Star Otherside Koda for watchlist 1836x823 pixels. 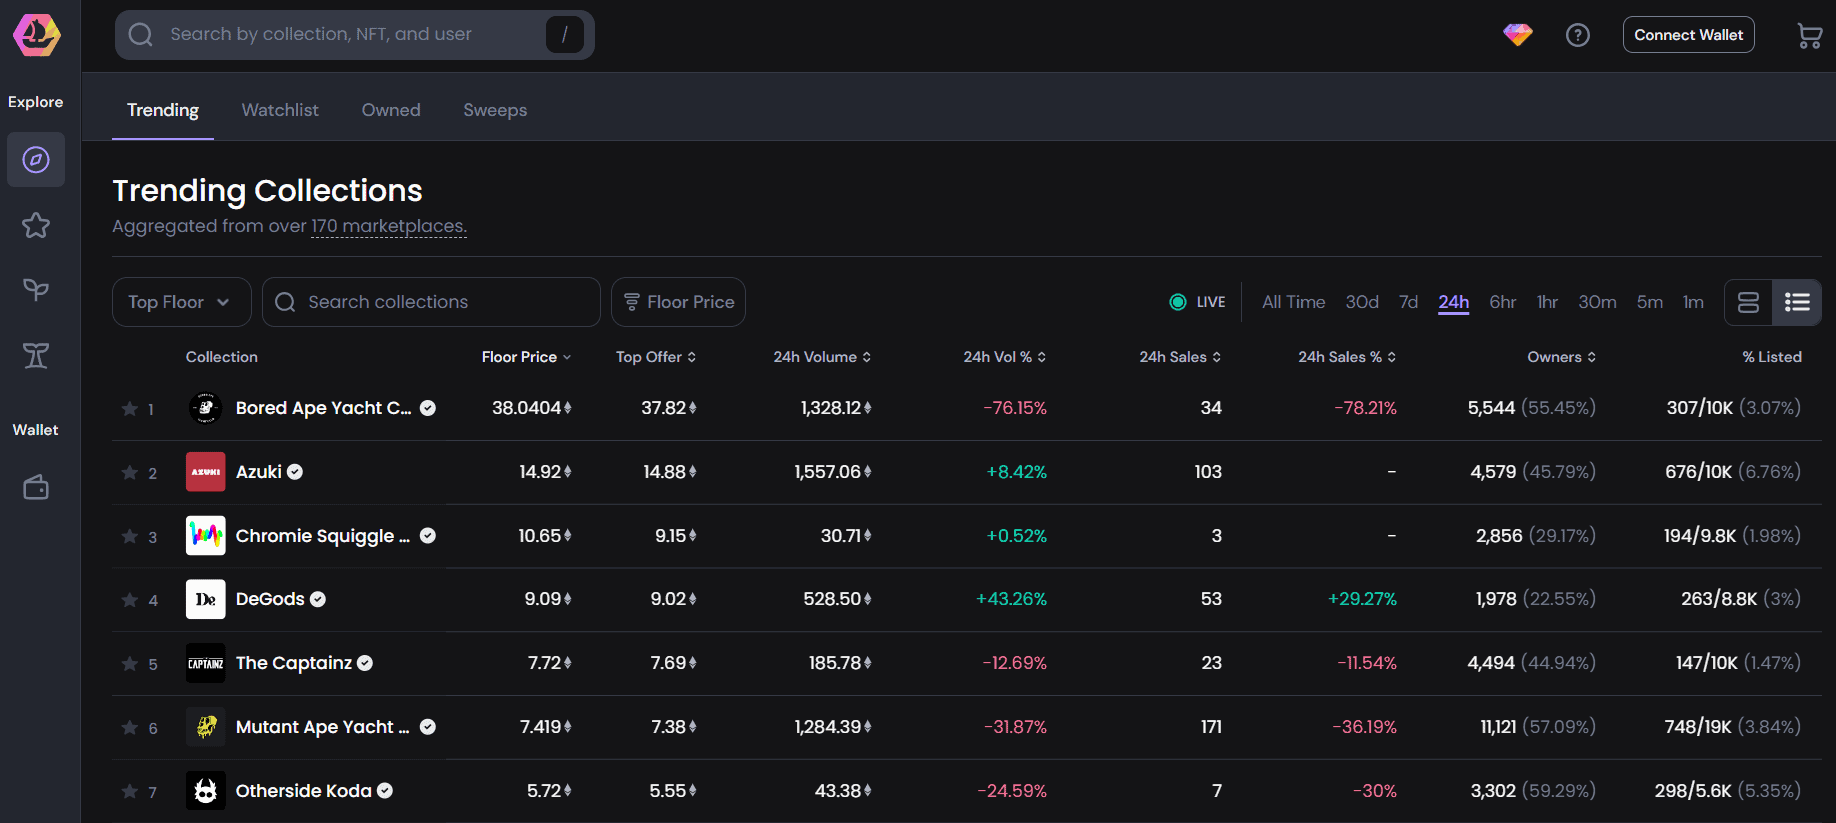click(130, 791)
